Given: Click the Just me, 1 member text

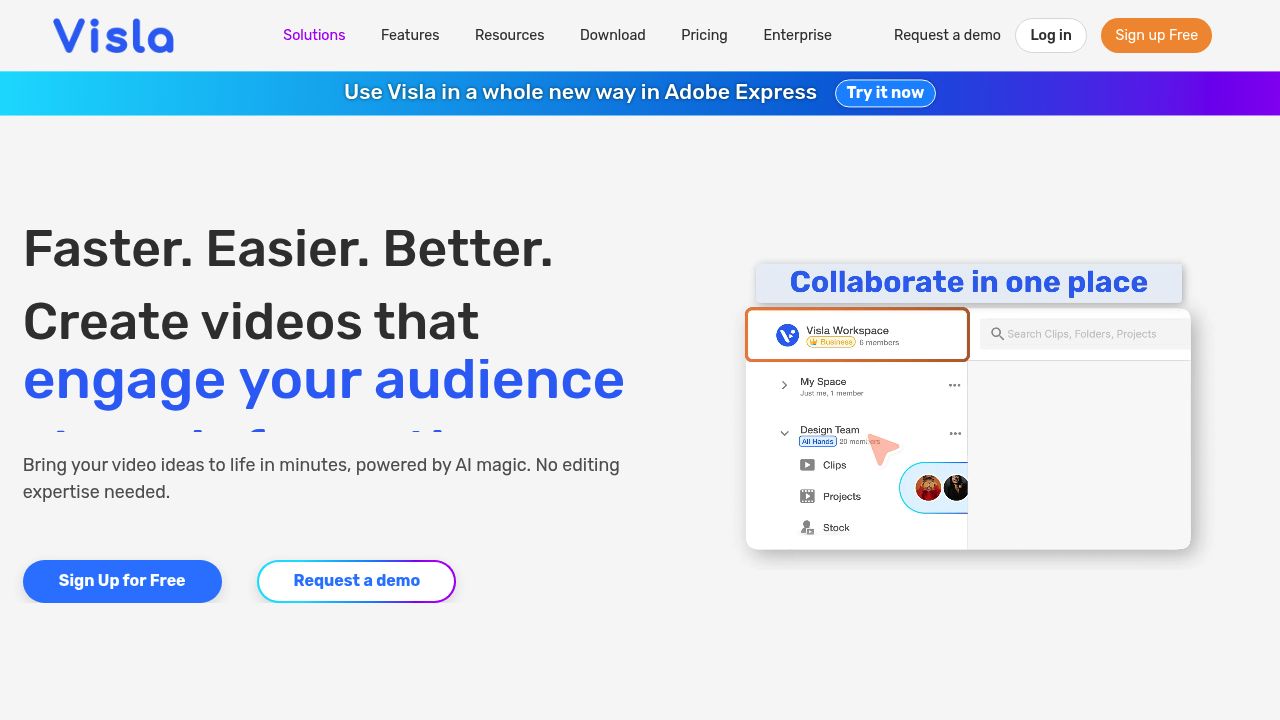Looking at the screenshot, I should point(832,393).
